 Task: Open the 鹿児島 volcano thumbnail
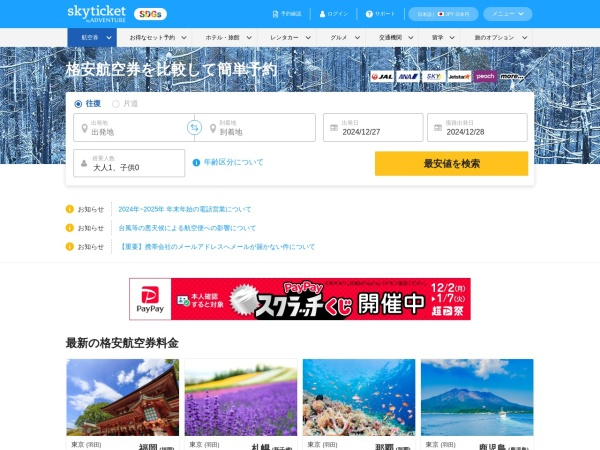click(477, 397)
